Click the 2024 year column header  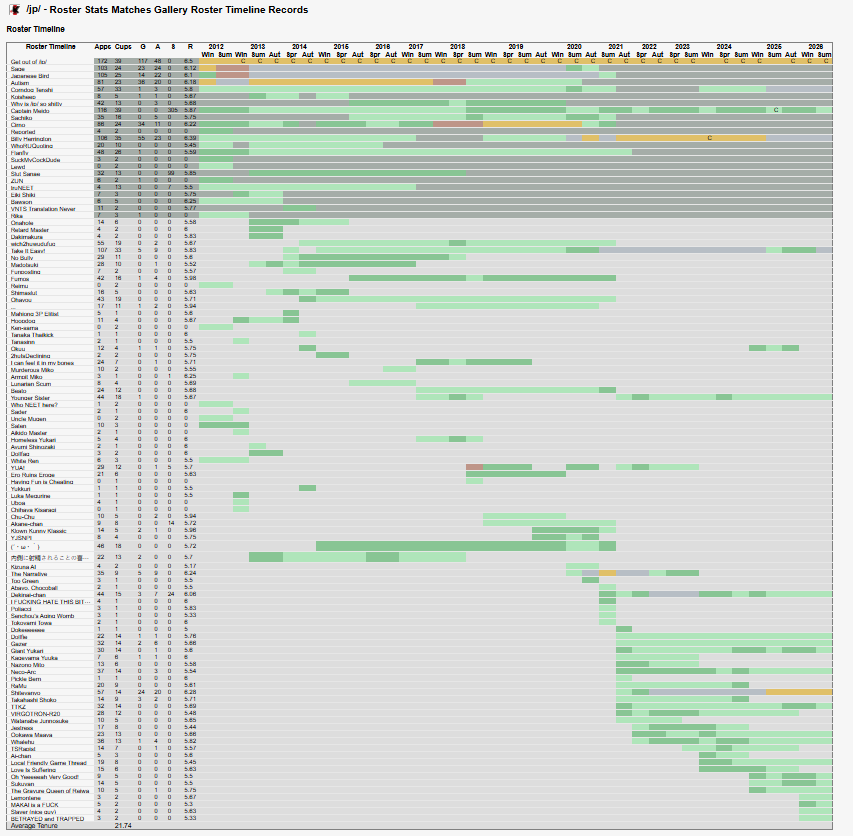click(724, 47)
